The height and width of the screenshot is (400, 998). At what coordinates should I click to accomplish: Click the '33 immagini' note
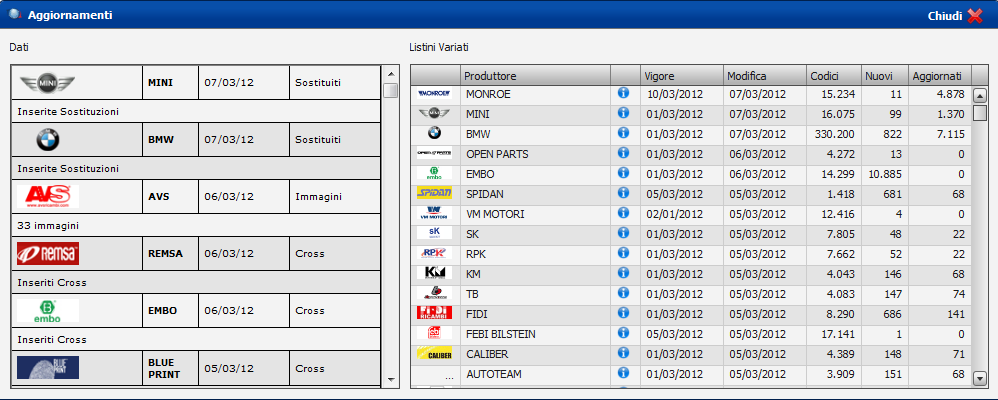[48, 225]
